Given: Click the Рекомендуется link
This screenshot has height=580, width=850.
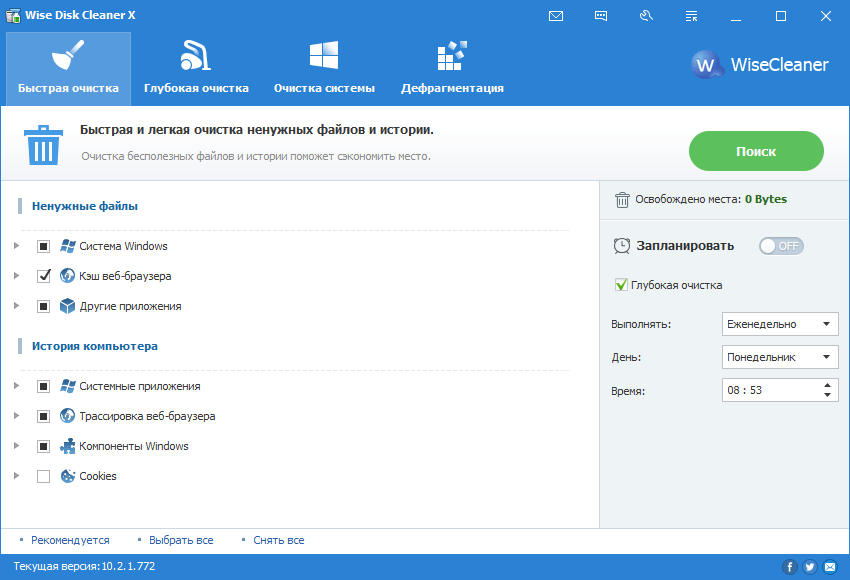Looking at the screenshot, I should [70, 540].
